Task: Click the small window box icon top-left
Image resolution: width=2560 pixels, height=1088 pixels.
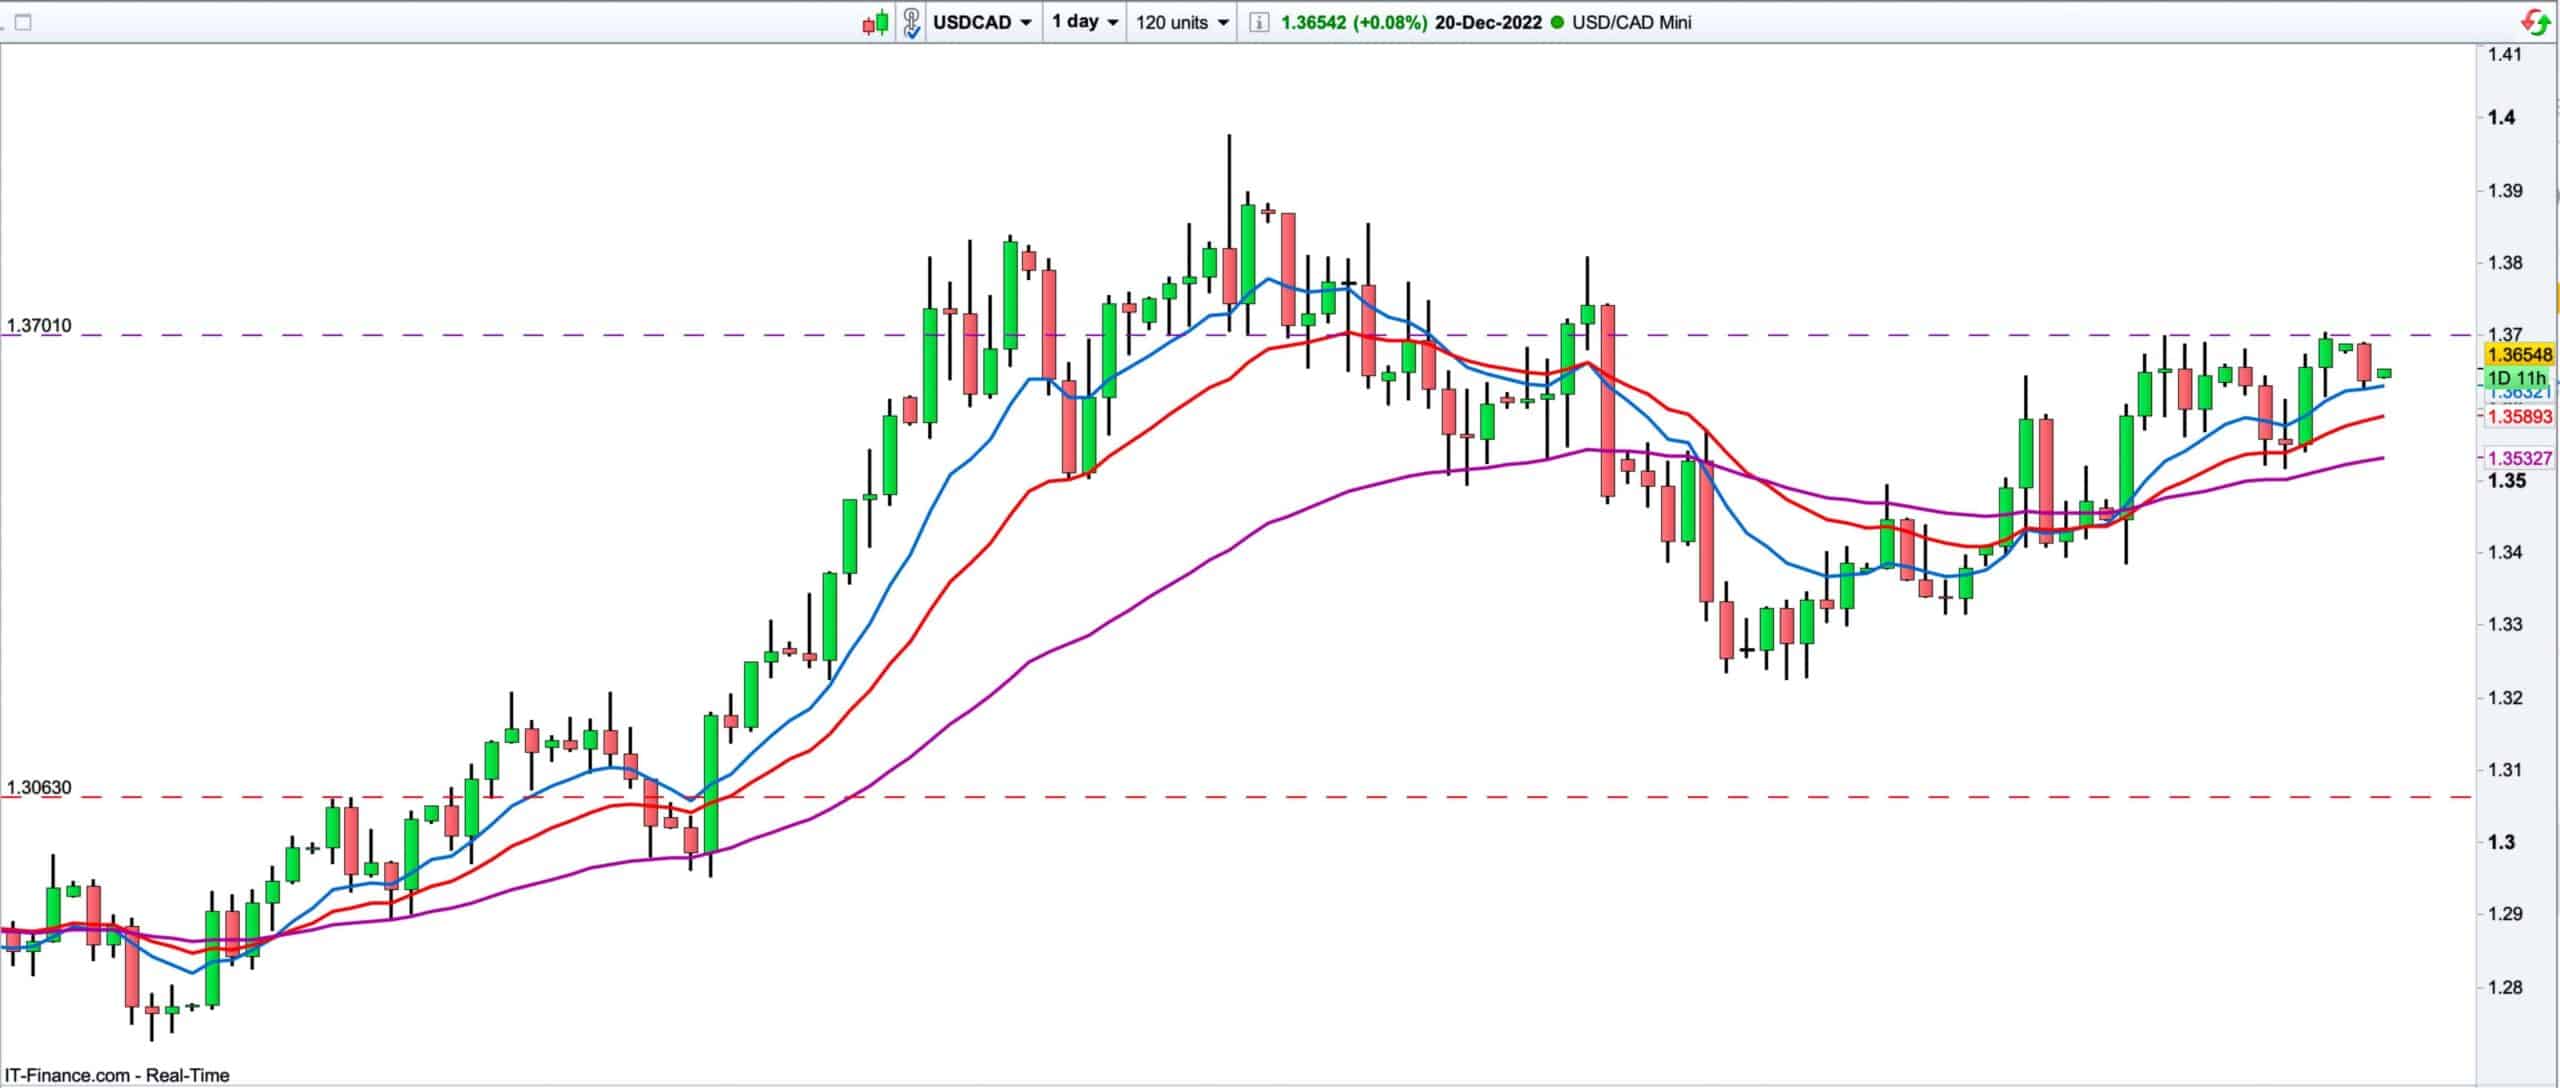Action: (x=24, y=22)
